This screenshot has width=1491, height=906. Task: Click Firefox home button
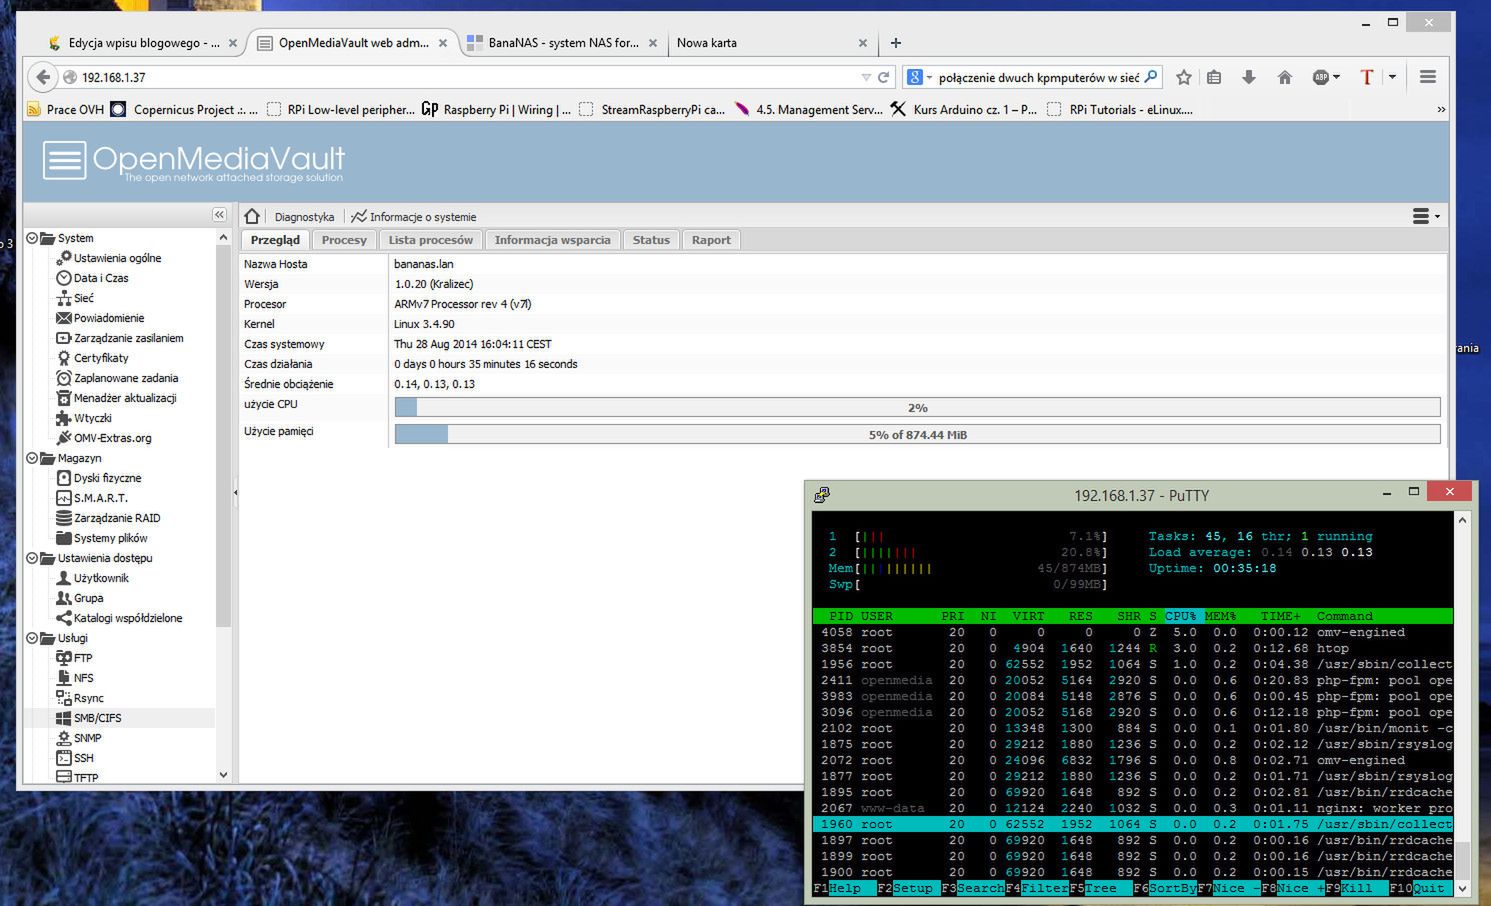pyautogui.click(x=1285, y=77)
